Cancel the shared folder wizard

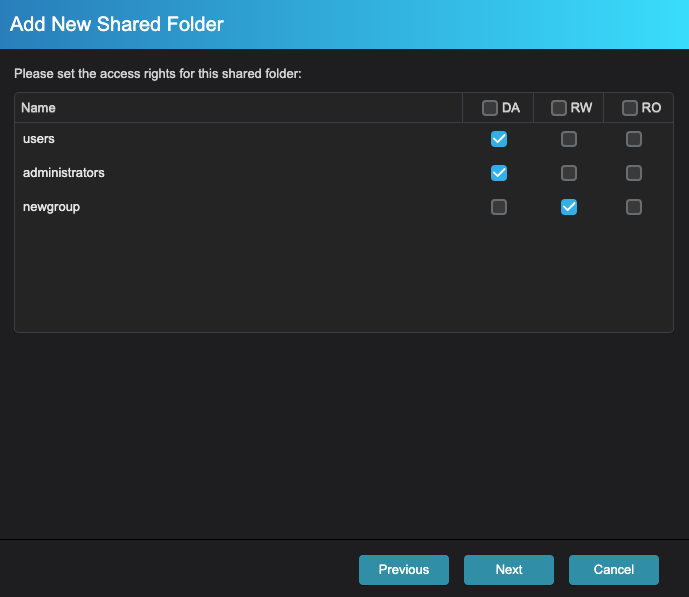click(614, 570)
